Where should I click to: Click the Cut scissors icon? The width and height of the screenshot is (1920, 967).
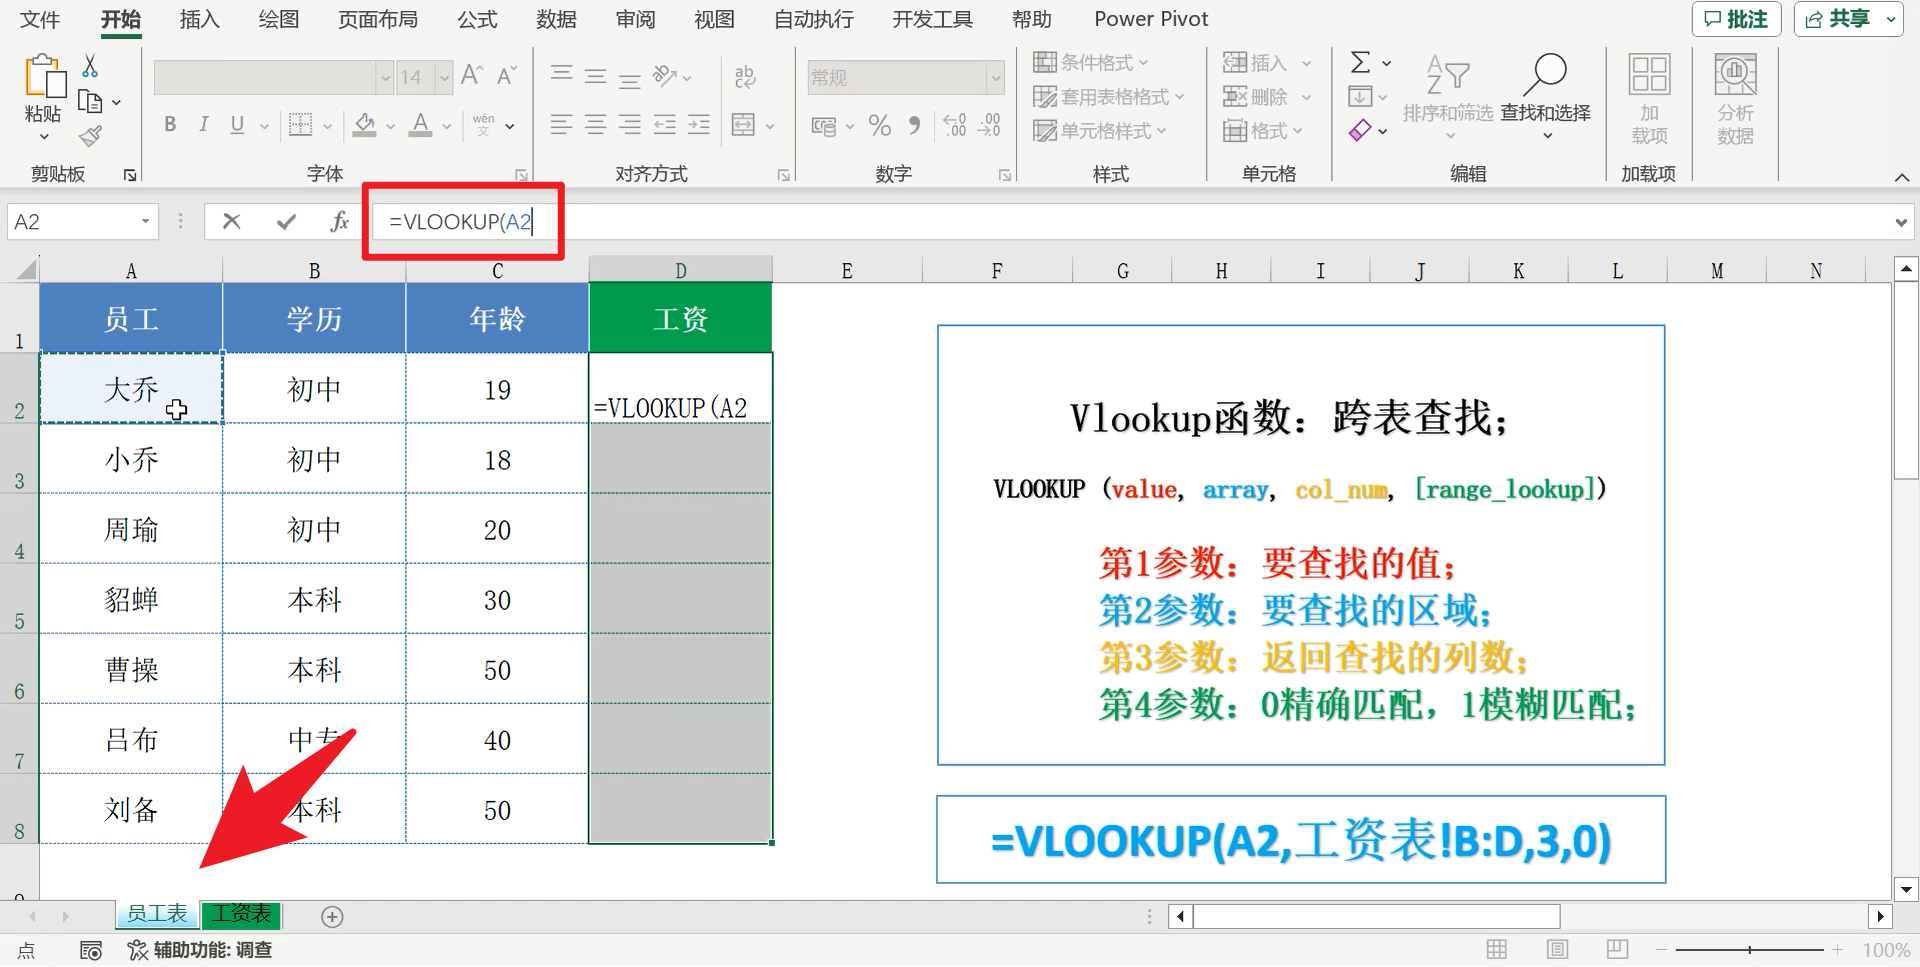click(90, 66)
